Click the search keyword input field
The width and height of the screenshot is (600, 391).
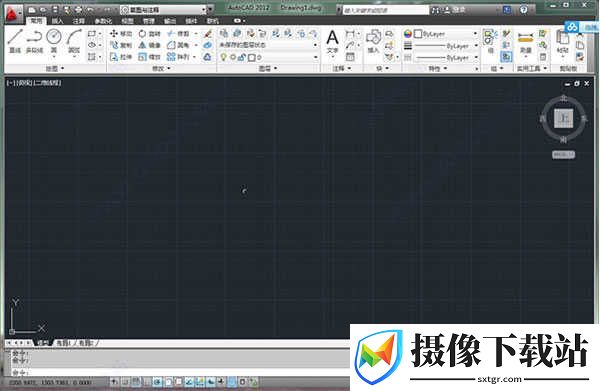pyautogui.click(x=386, y=10)
